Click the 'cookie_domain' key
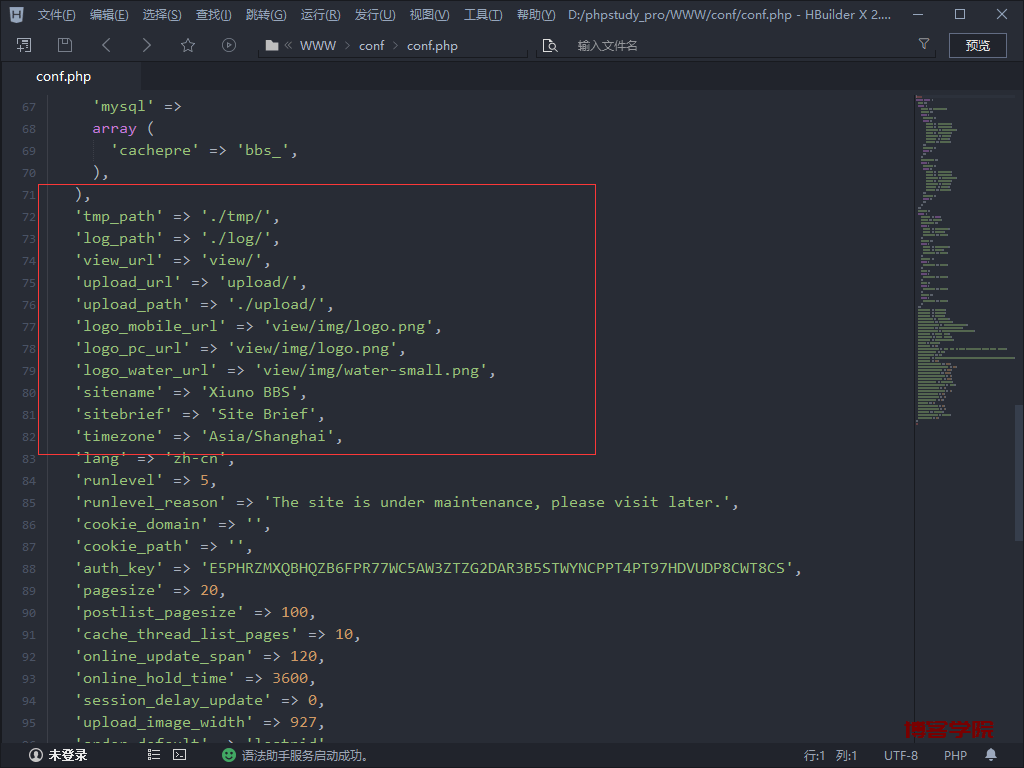1024x768 pixels. 142,524
